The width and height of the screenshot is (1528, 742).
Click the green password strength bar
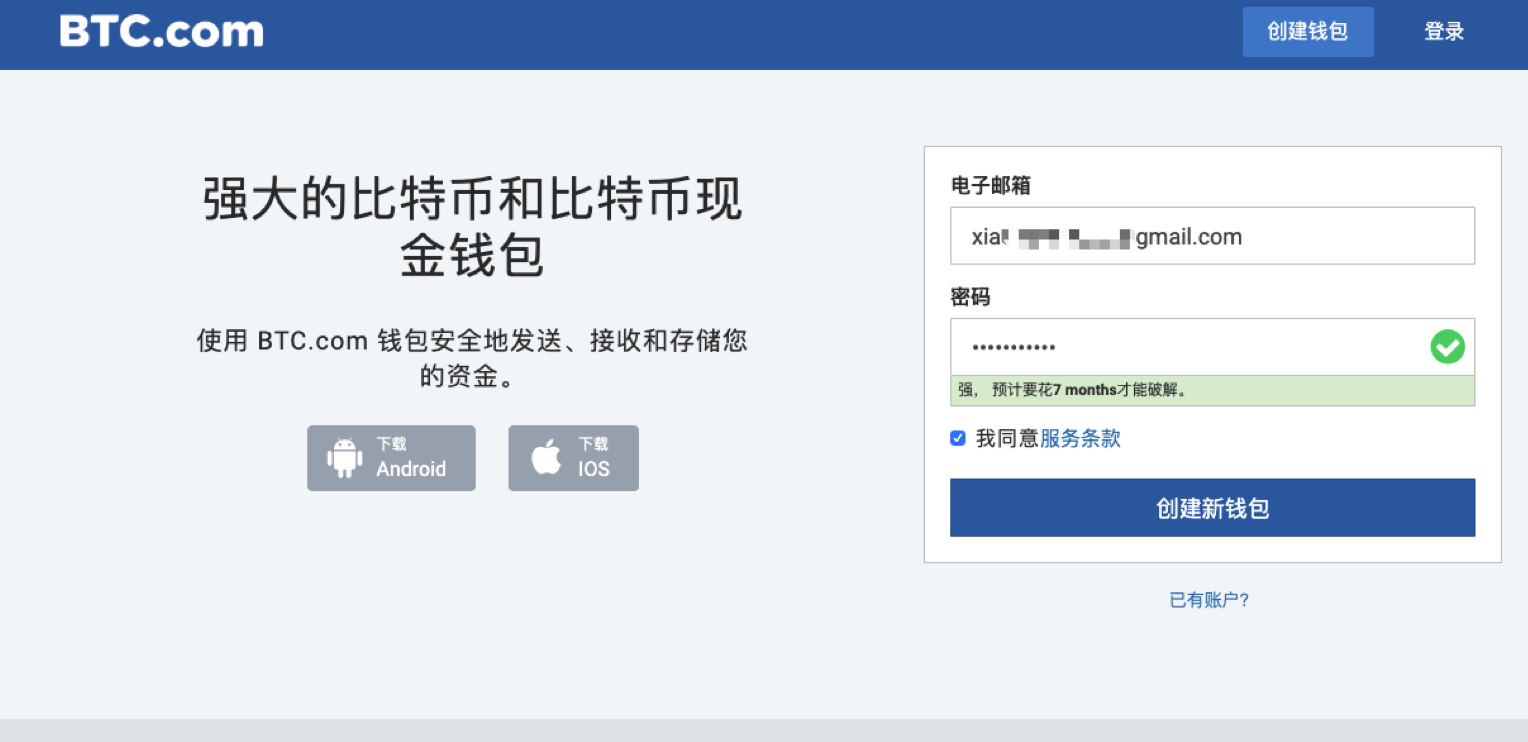coord(1211,391)
